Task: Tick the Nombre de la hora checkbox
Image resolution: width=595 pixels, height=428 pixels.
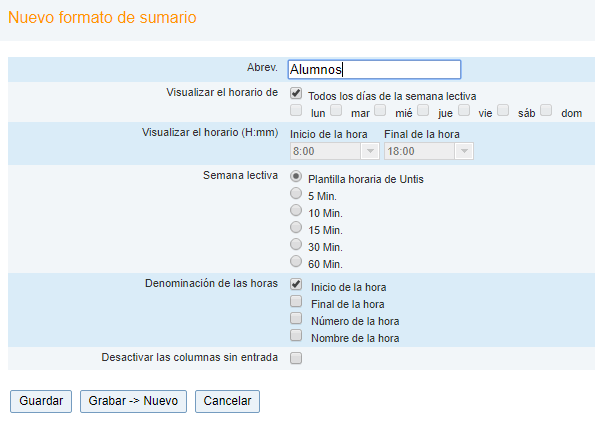Action: click(x=296, y=335)
